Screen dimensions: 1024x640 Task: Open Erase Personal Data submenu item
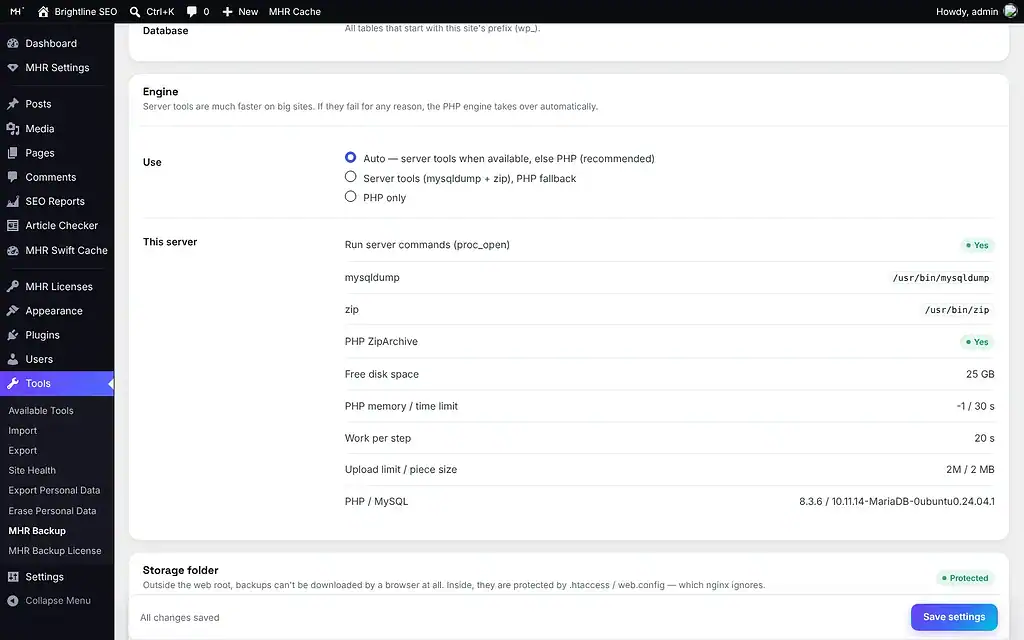[x=52, y=511]
